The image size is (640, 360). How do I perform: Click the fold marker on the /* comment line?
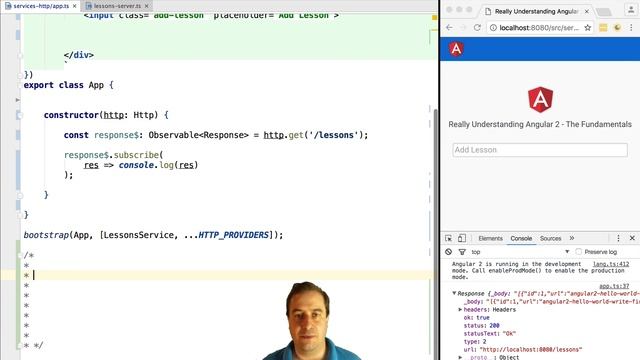click(19, 256)
